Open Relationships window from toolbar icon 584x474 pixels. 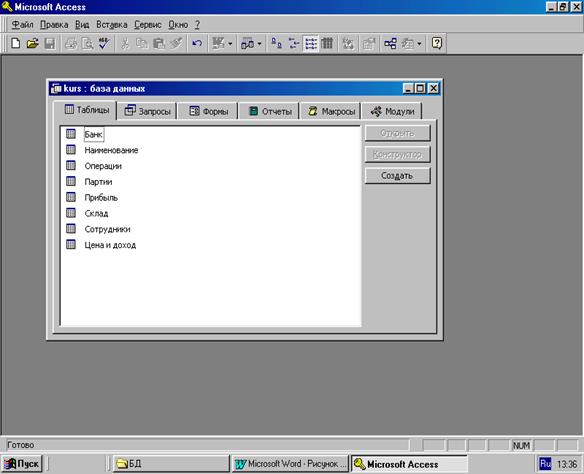click(390, 44)
